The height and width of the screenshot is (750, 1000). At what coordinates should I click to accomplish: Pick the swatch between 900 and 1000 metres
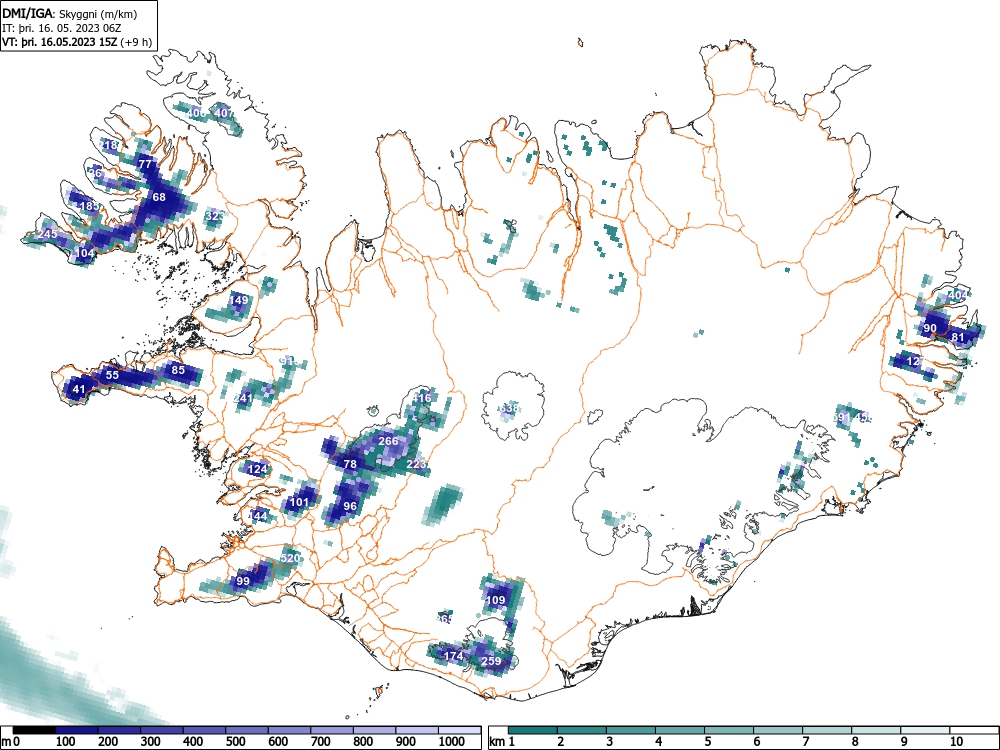[416, 730]
